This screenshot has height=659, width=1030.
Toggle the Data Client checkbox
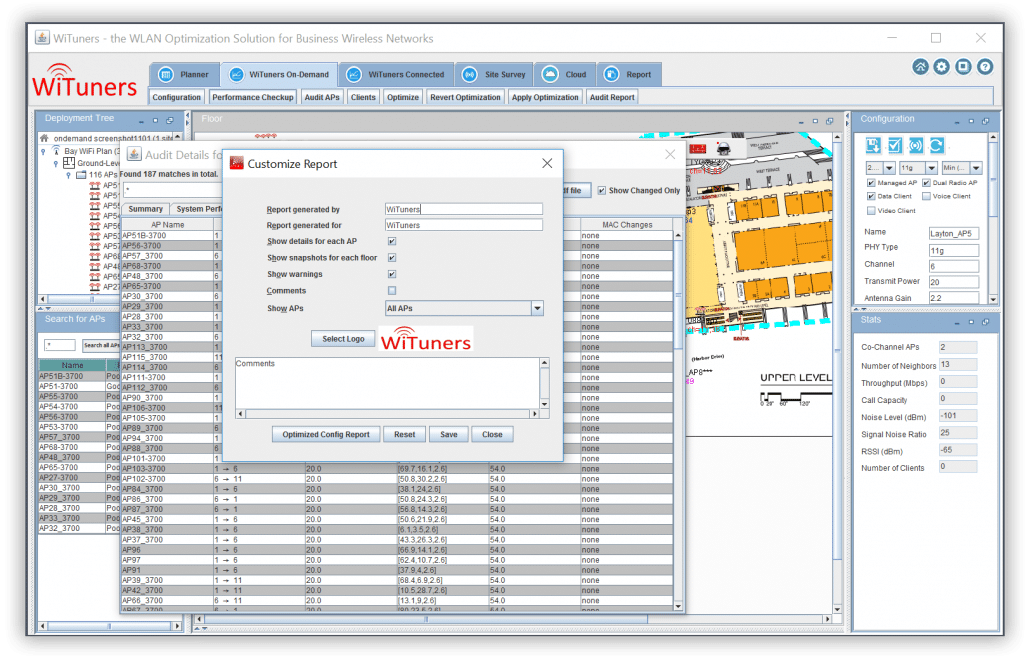point(871,196)
